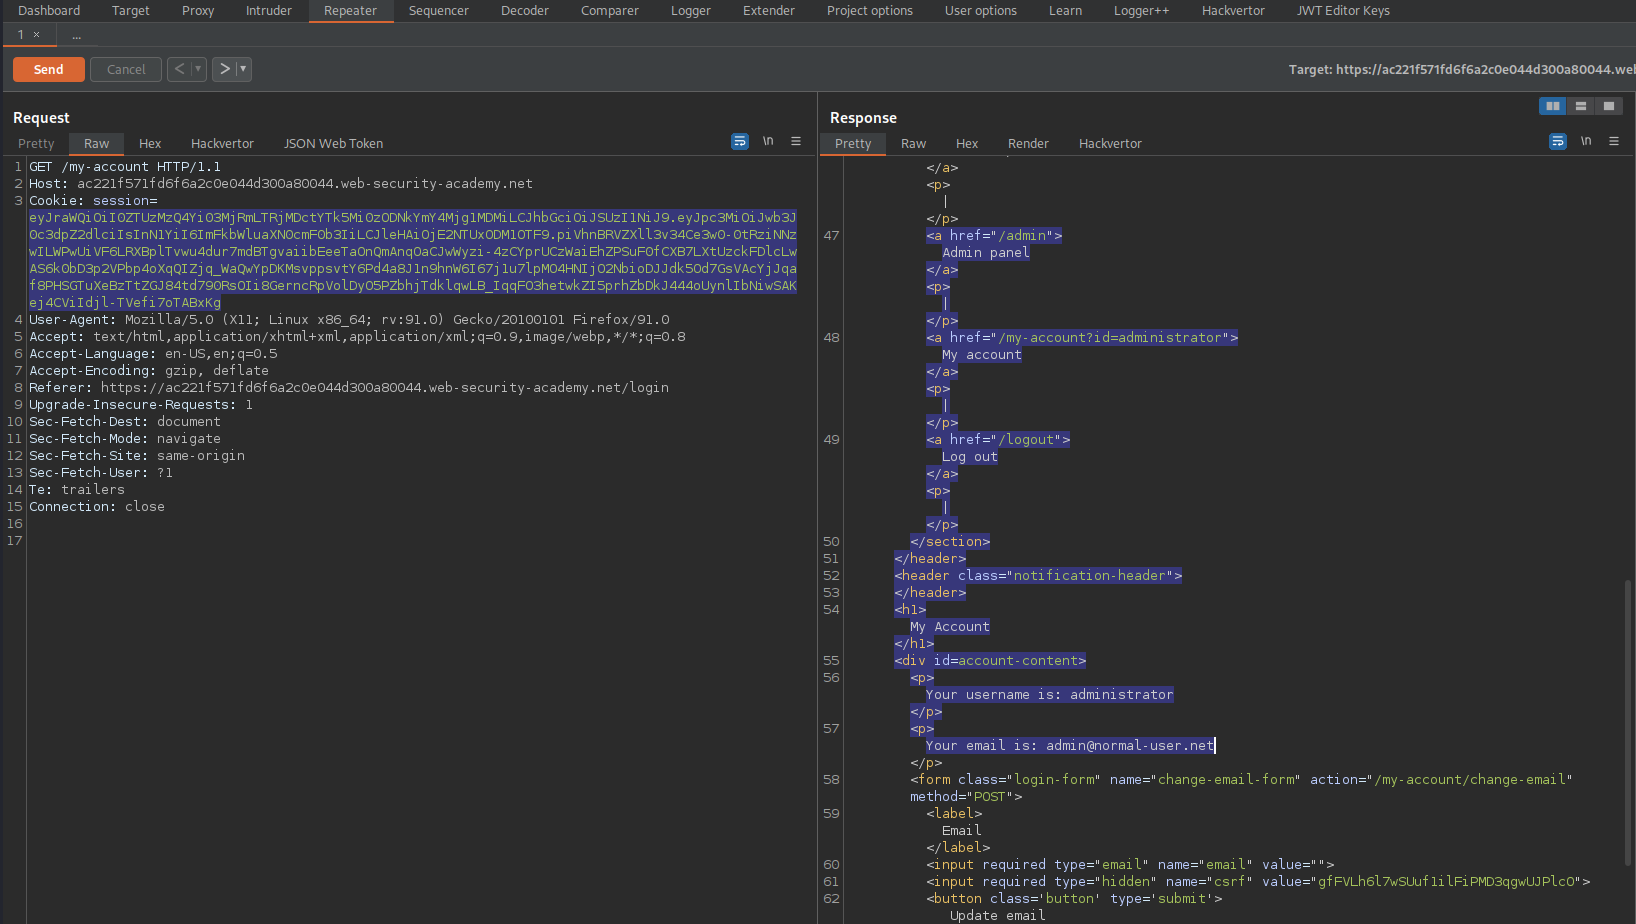The width and height of the screenshot is (1636, 924).
Task: Toggle request non-printable characters (\n) icon
Action: pos(768,142)
